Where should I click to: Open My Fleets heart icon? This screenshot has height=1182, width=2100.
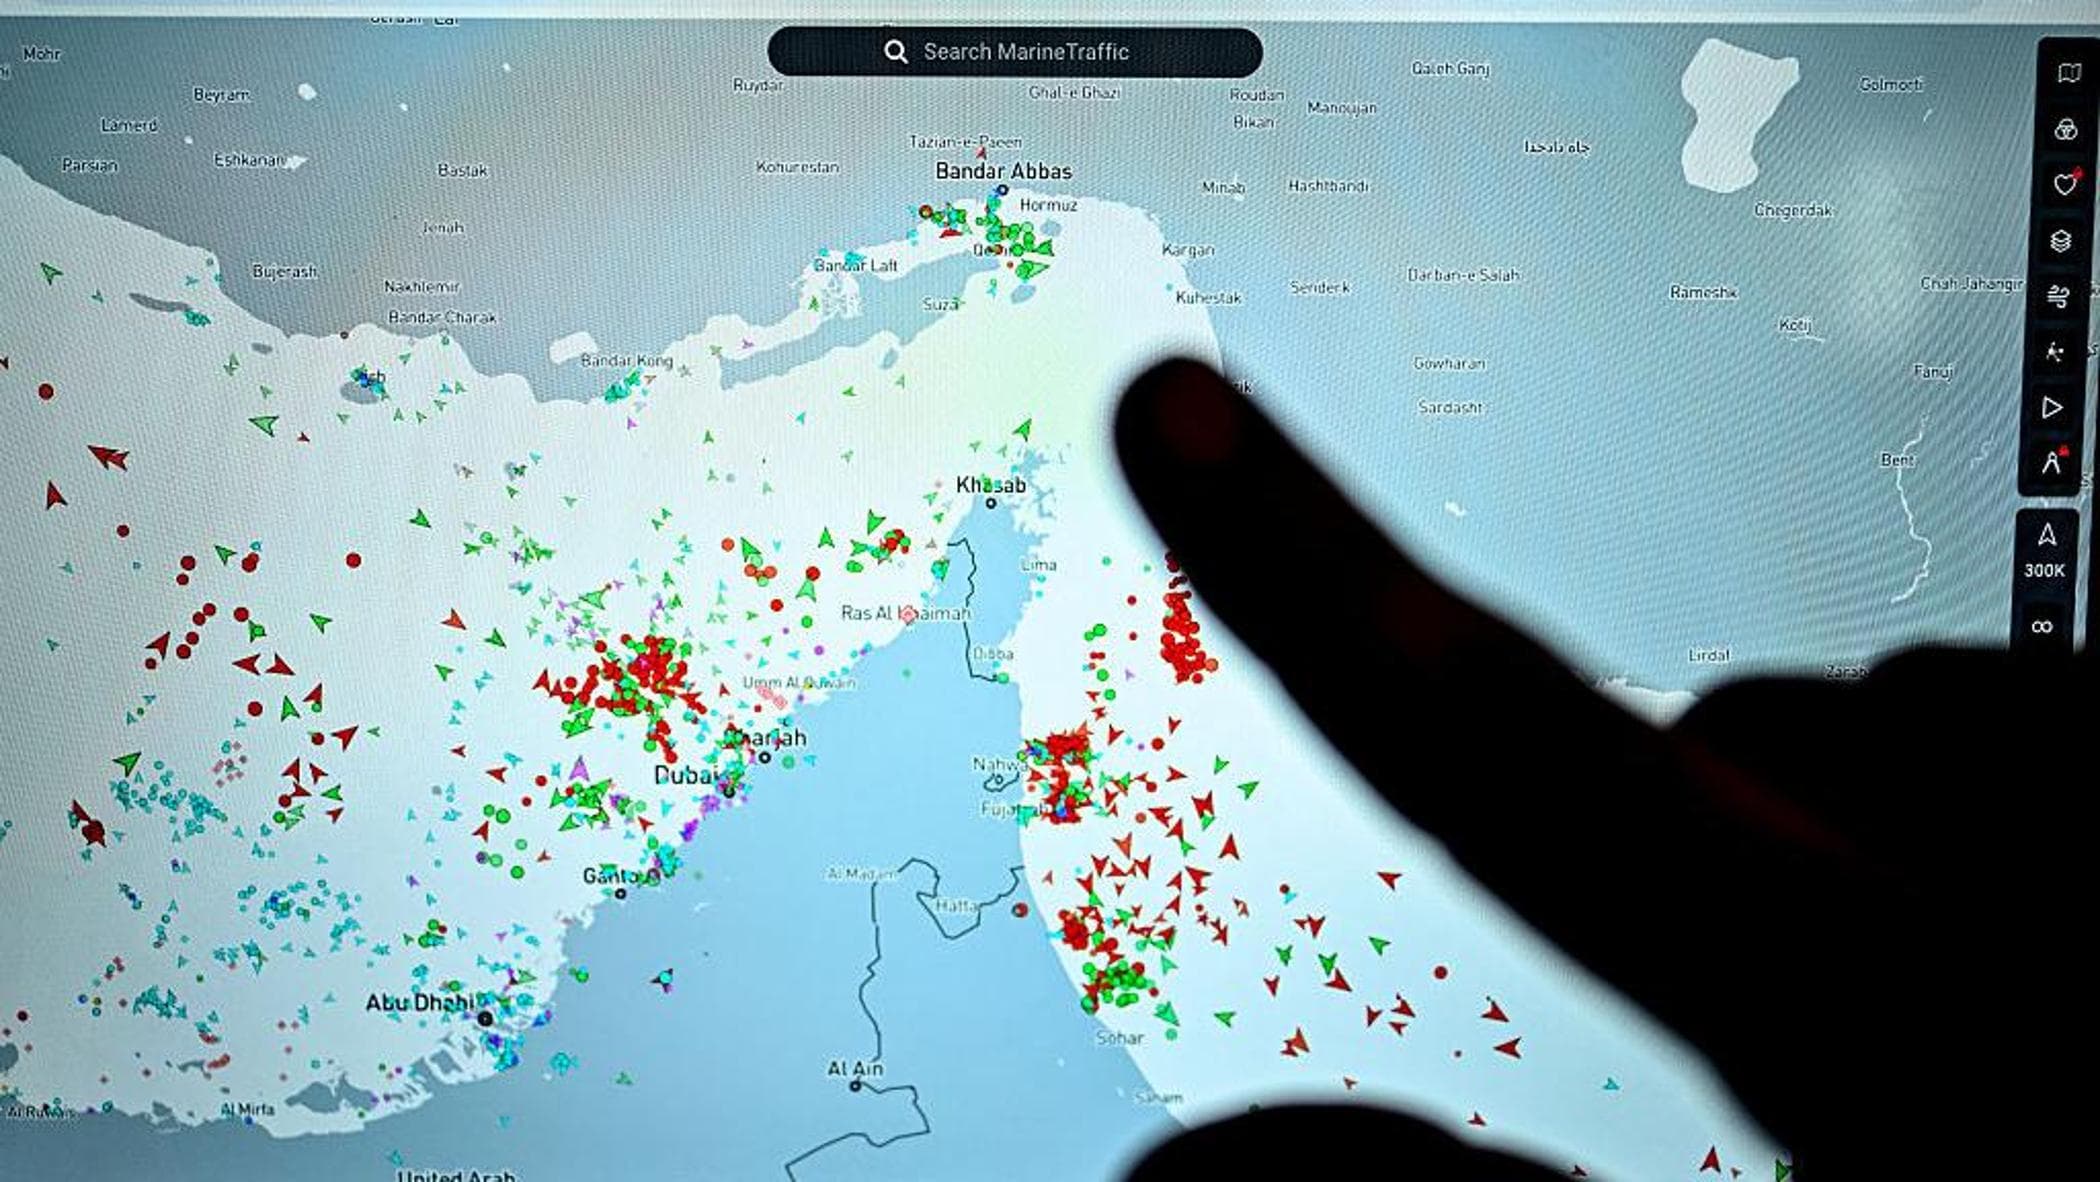(x=2065, y=185)
